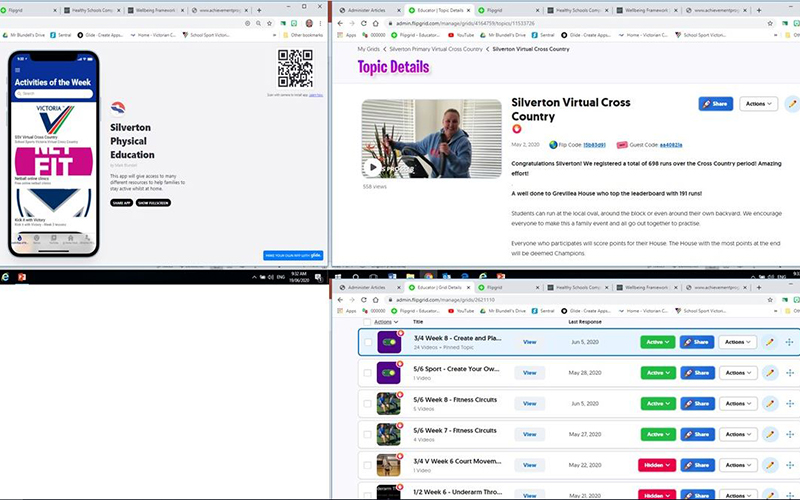Image resolution: width=800 pixels, height=500 pixels.
Task: Open Active dropdown for 5/6 Week 7 row
Action: pyautogui.click(x=658, y=434)
